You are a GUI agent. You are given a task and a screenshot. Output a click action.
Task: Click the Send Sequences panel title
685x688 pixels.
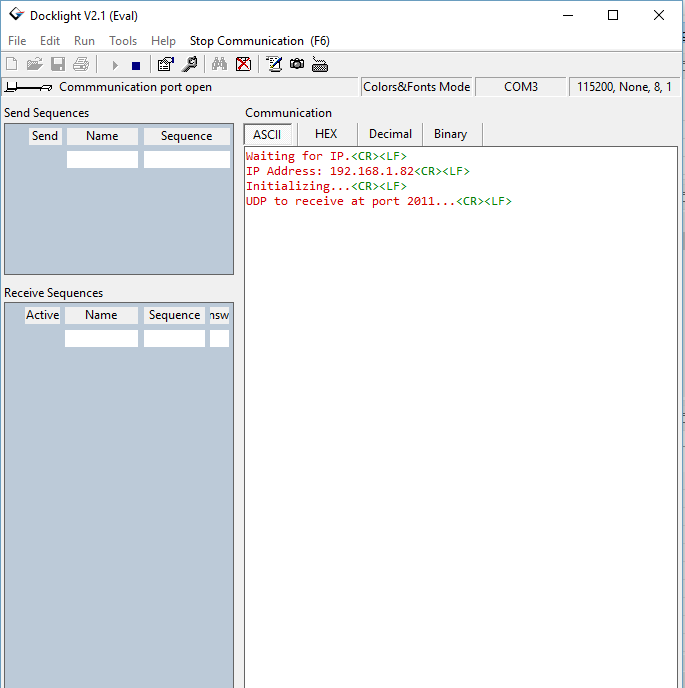[x=47, y=113]
